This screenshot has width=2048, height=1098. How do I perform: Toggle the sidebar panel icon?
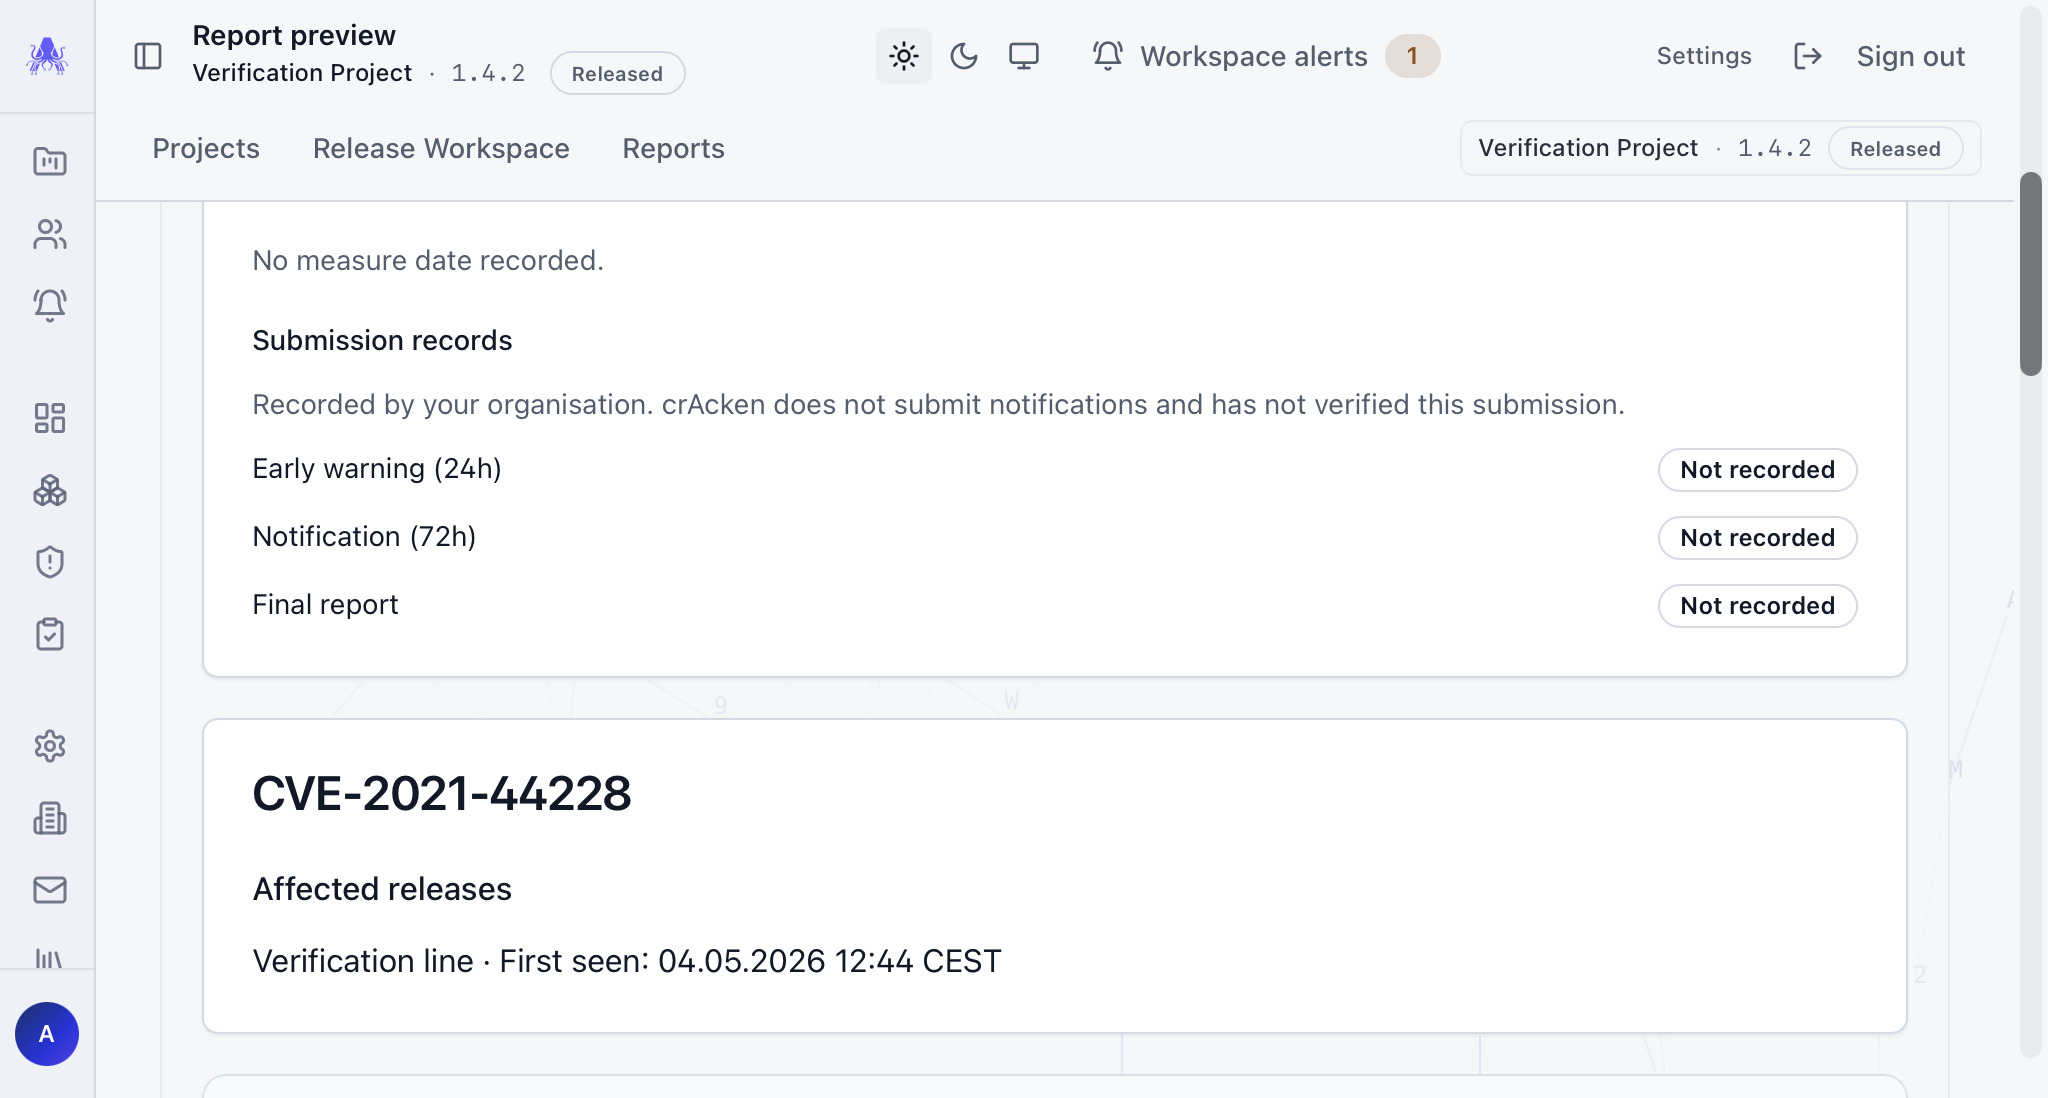(148, 56)
